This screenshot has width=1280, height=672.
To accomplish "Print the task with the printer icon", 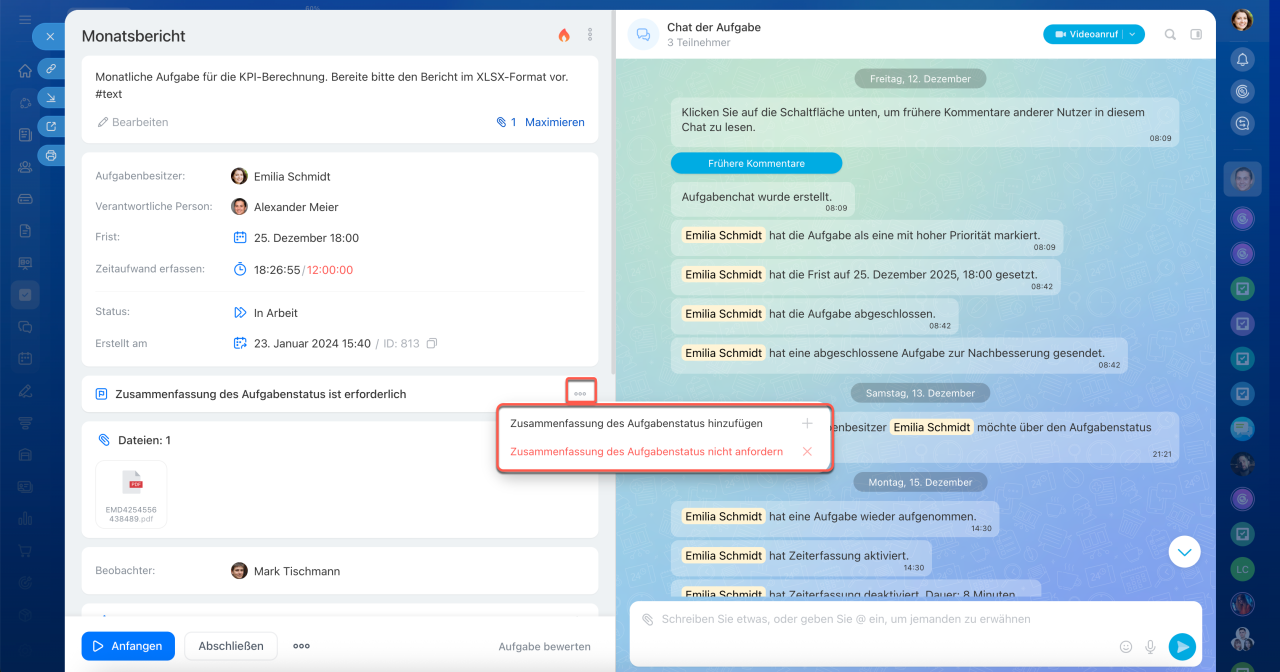I will [x=51, y=155].
